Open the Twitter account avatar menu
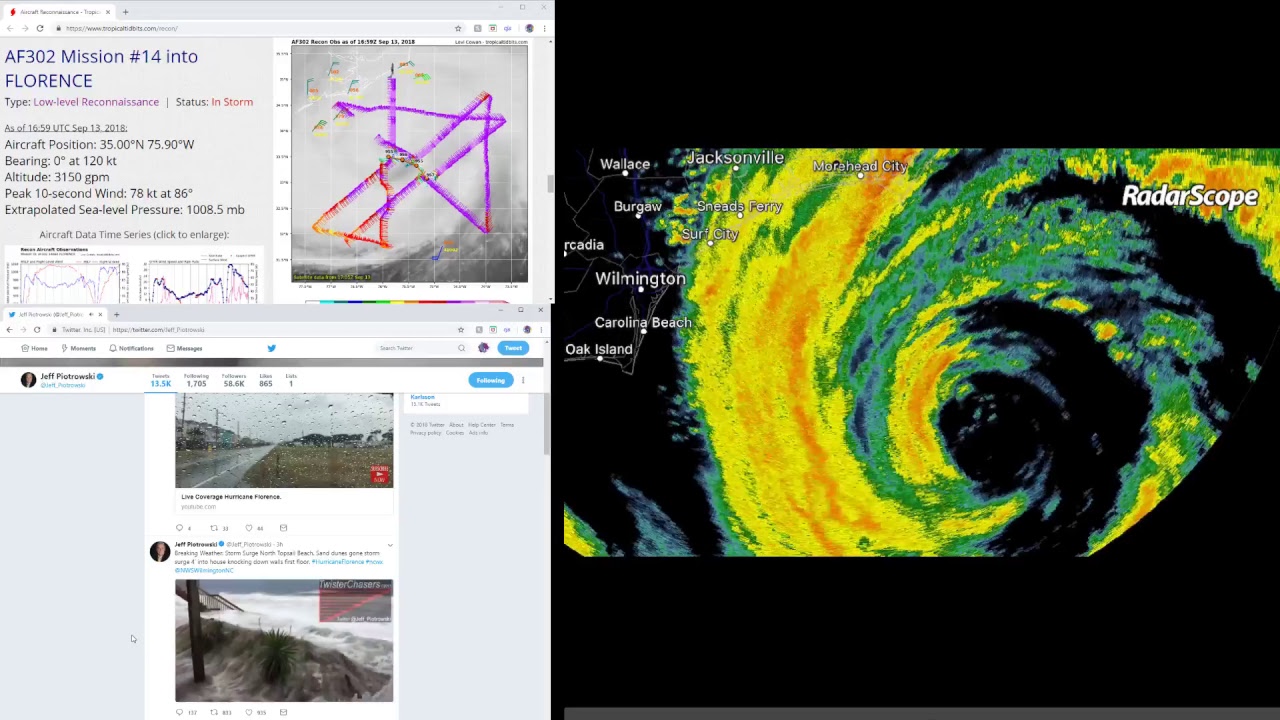 point(484,348)
